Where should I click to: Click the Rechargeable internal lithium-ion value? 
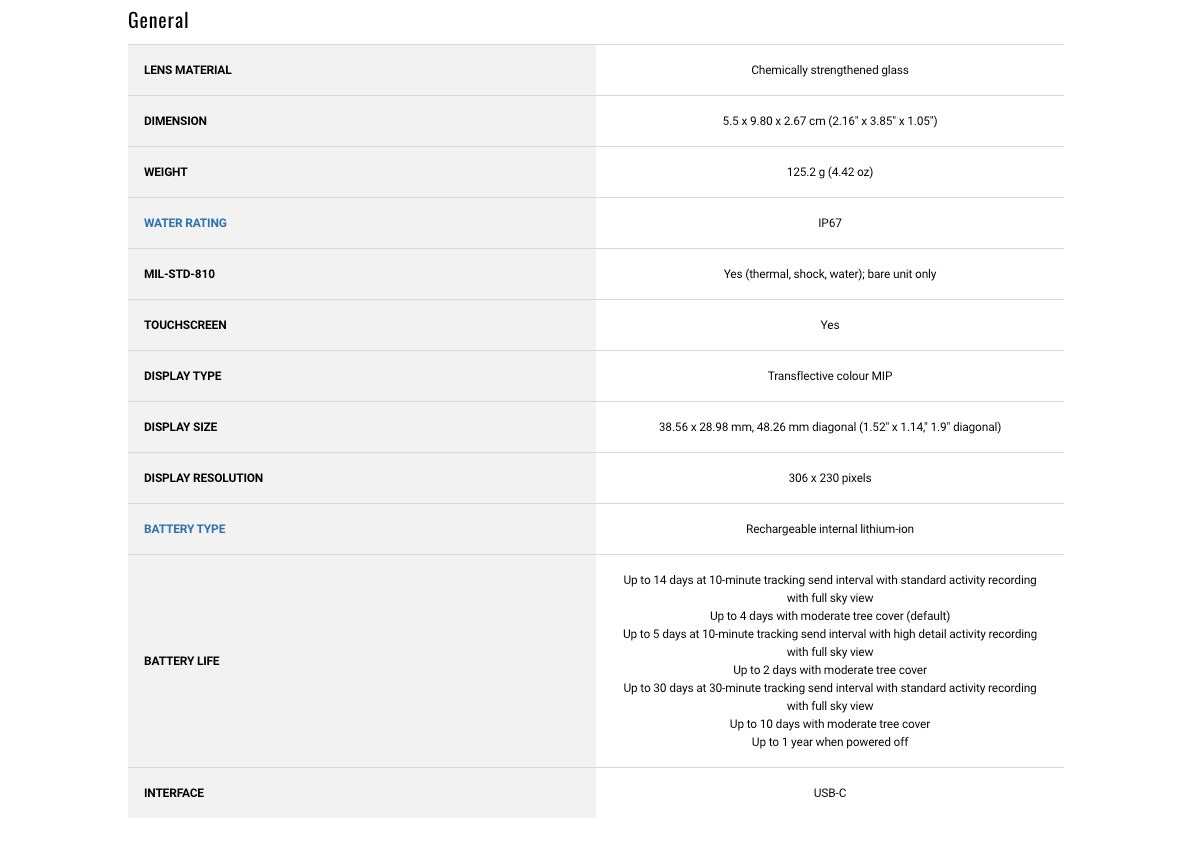click(829, 529)
